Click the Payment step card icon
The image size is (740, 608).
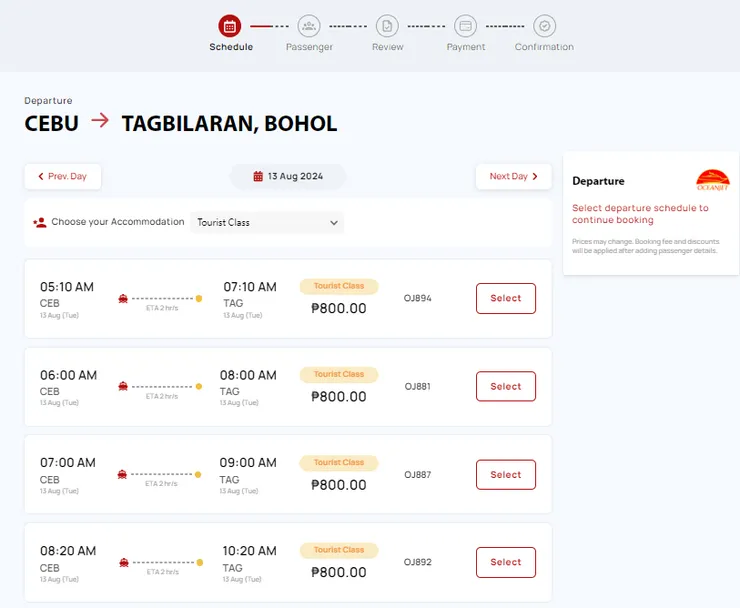point(465,26)
